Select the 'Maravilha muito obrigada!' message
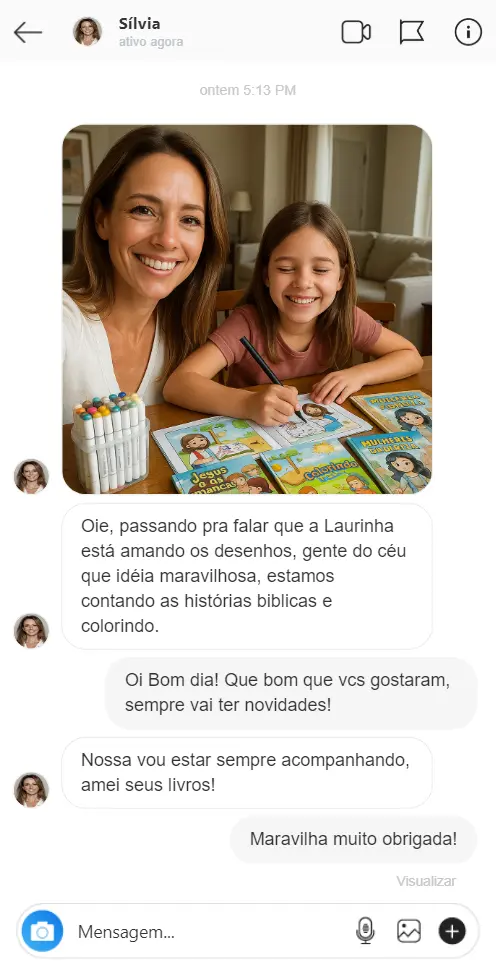 pos(353,839)
